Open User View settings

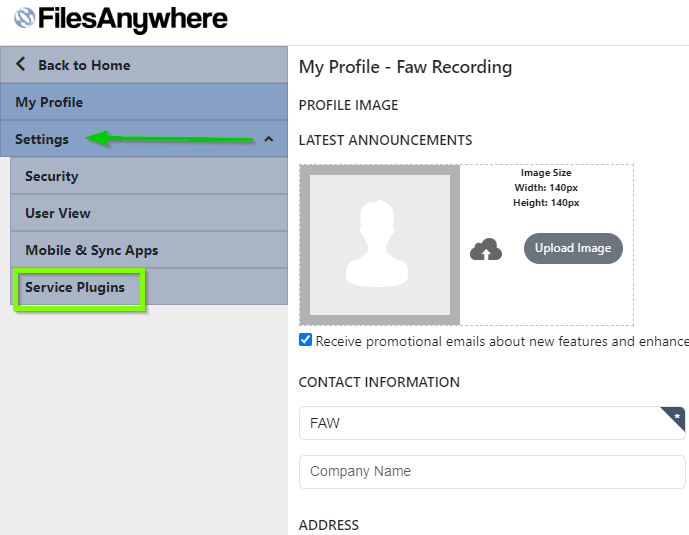(149, 213)
